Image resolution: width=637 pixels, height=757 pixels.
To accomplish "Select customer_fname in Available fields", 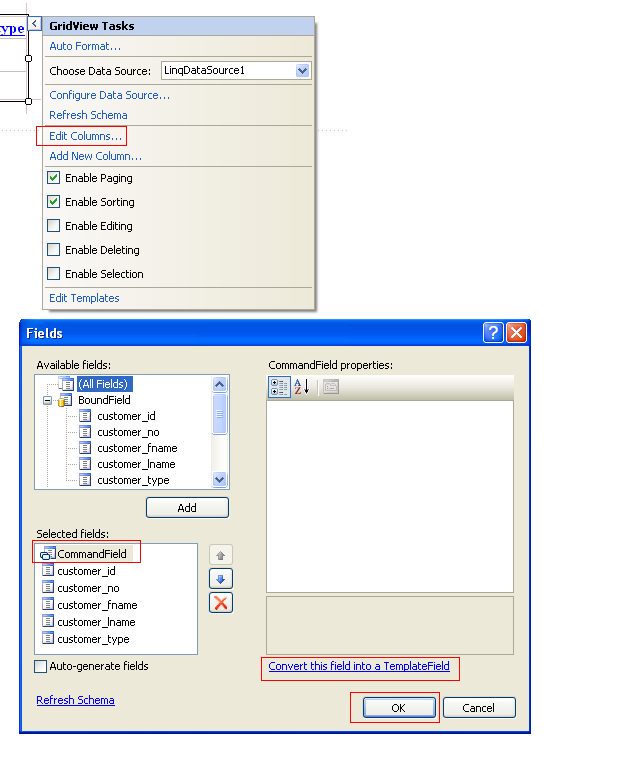I will (x=136, y=448).
